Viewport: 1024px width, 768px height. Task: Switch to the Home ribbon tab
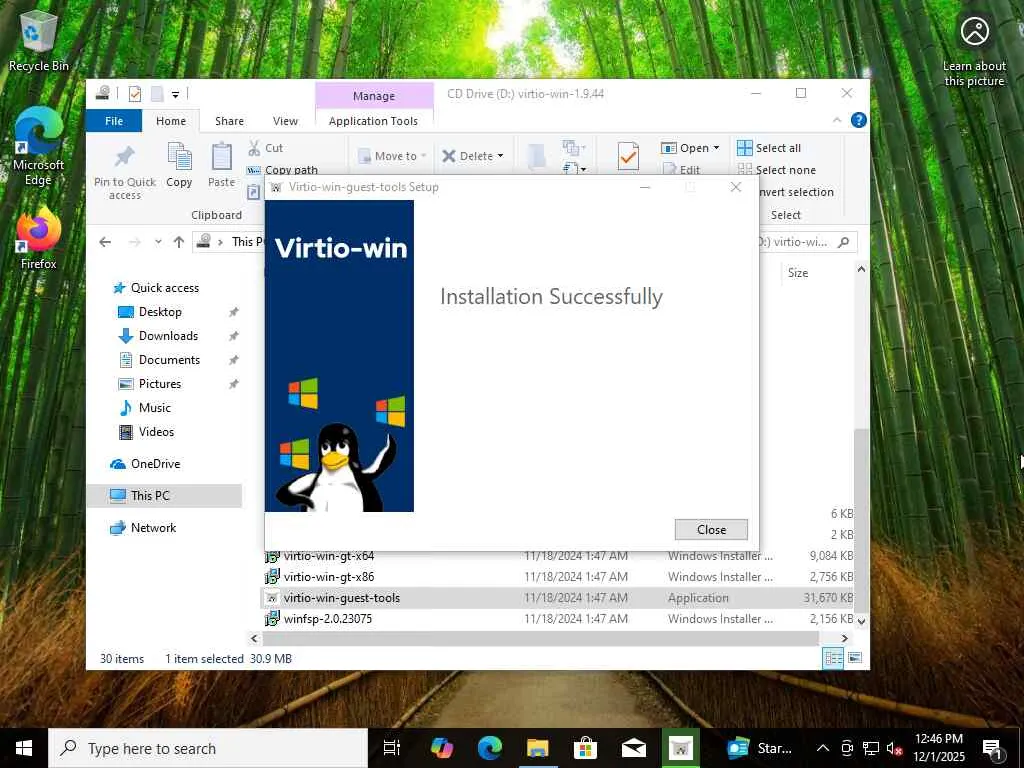tap(171, 121)
